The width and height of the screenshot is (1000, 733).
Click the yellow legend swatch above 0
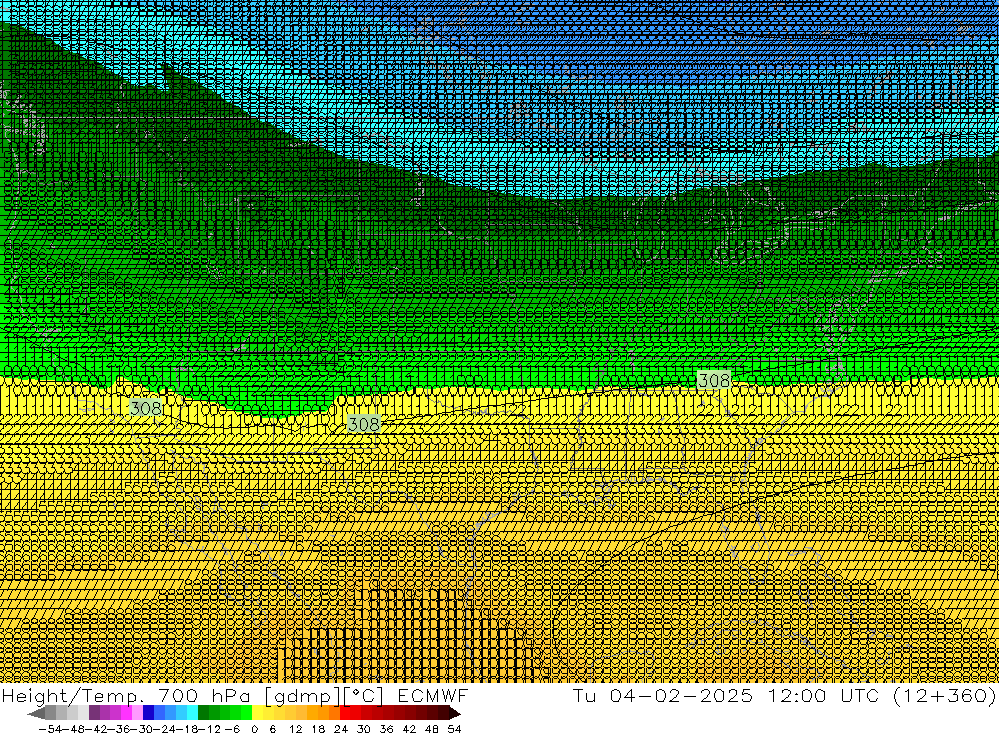coord(258,713)
